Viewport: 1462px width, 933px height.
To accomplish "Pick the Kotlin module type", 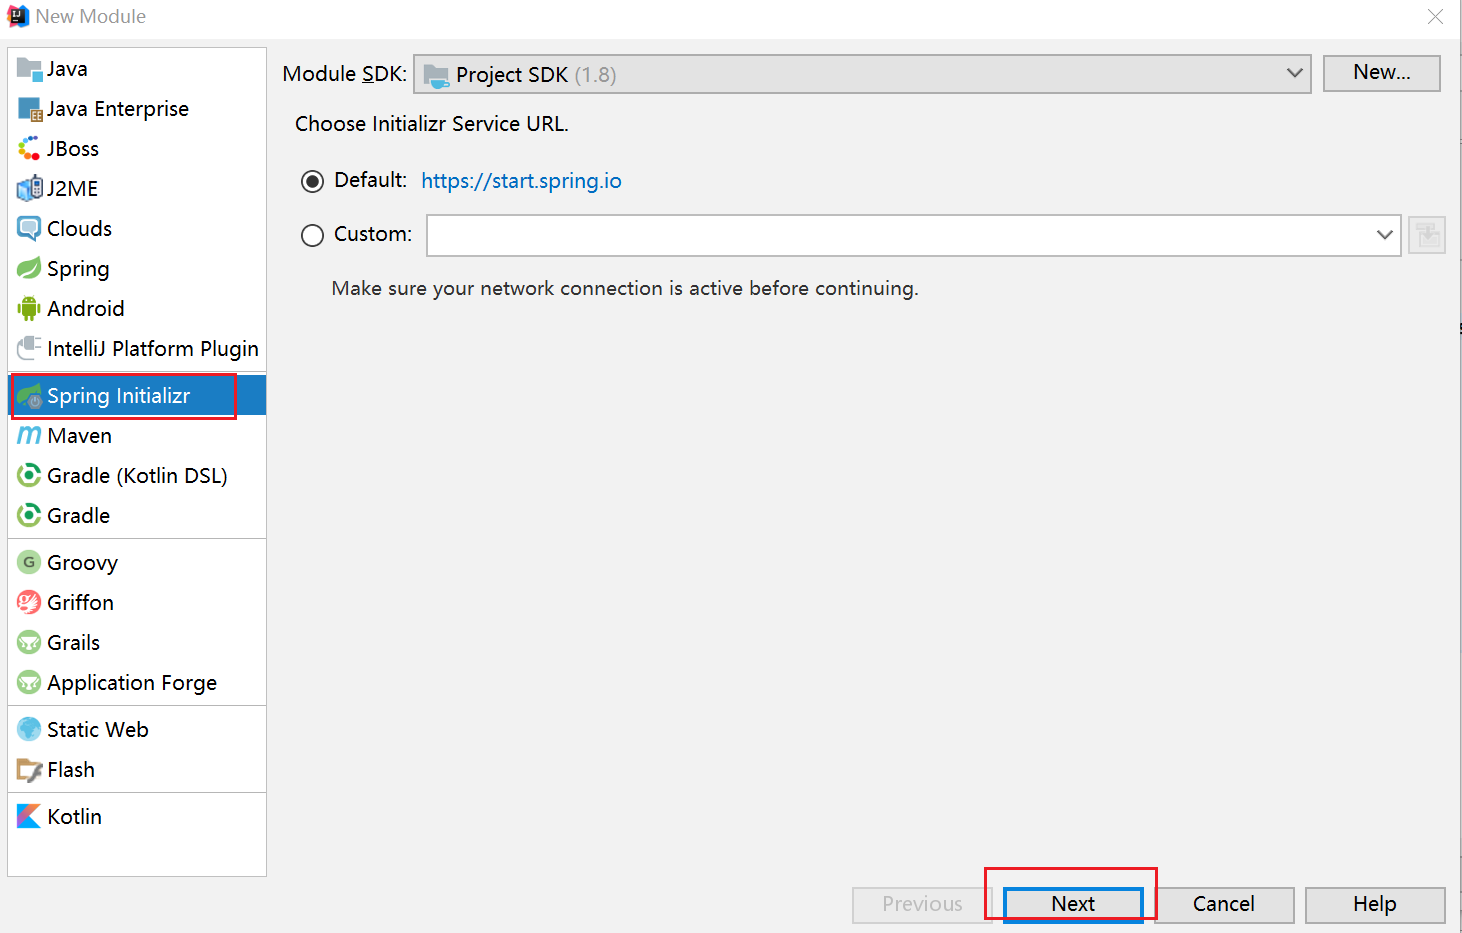I will pyautogui.click(x=73, y=816).
